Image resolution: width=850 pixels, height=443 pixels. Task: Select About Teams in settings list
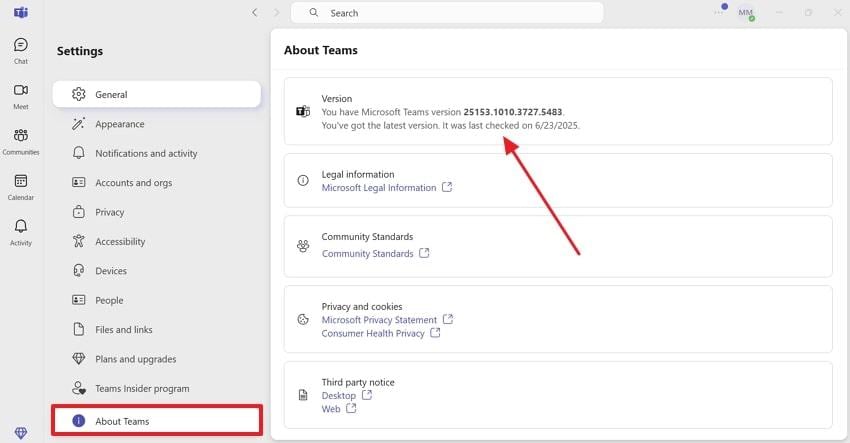click(157, 421)
